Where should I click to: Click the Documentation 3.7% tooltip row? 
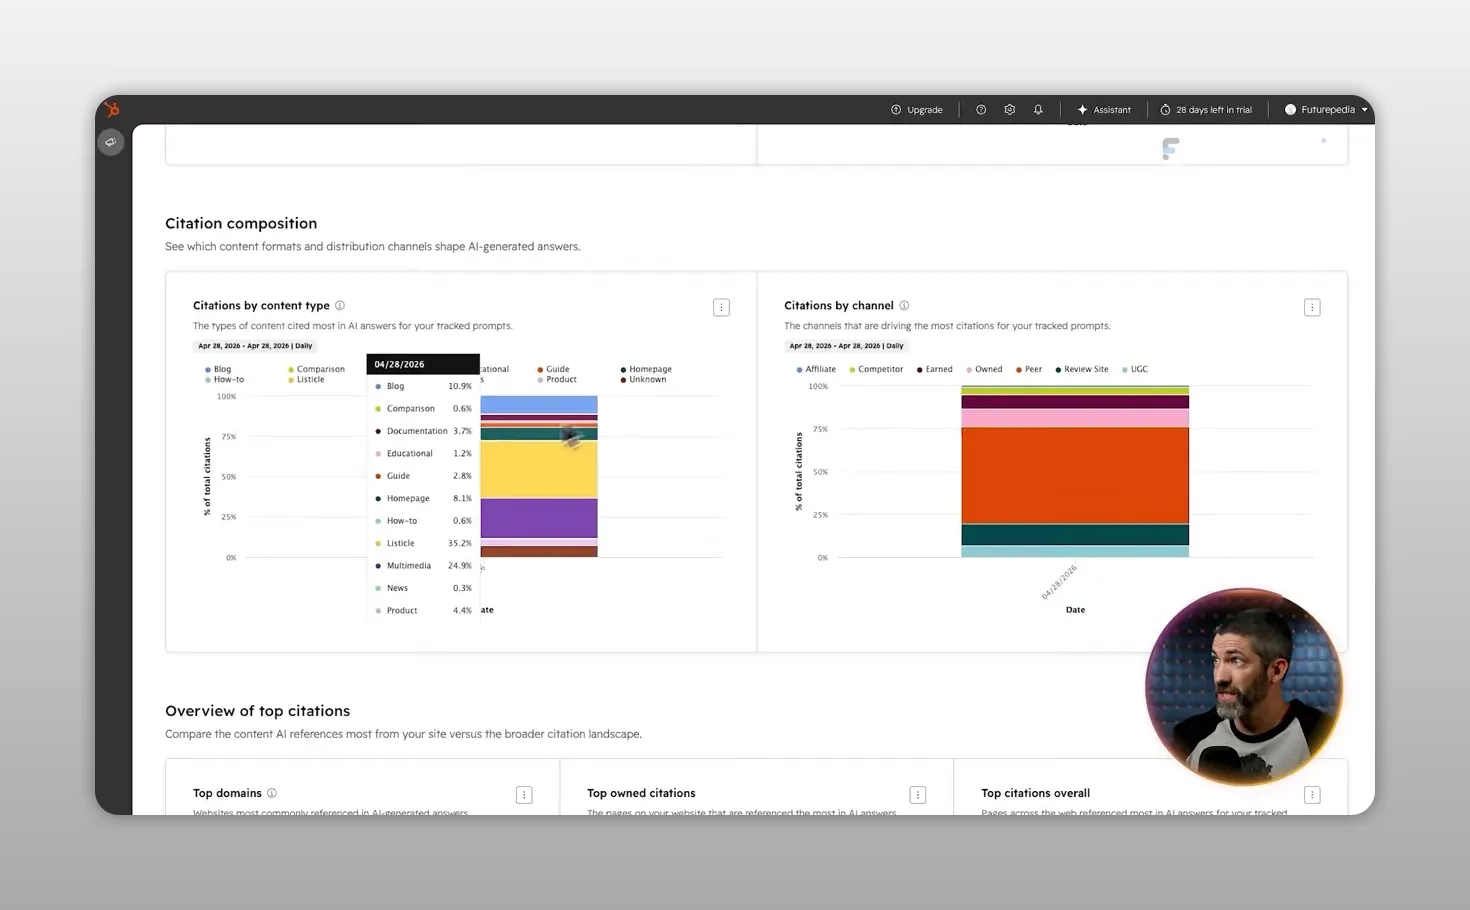423,431
